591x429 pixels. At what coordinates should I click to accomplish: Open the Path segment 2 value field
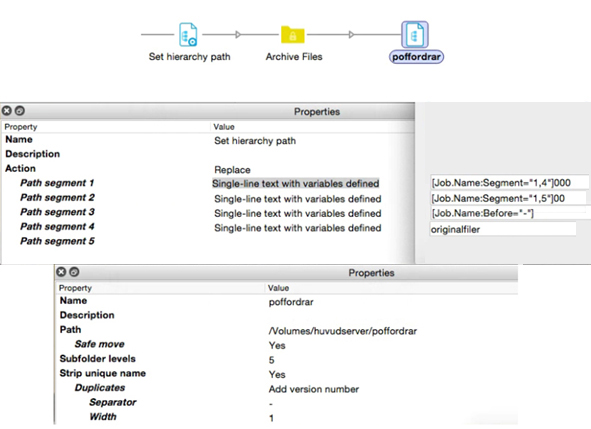[x=298, y=199]
